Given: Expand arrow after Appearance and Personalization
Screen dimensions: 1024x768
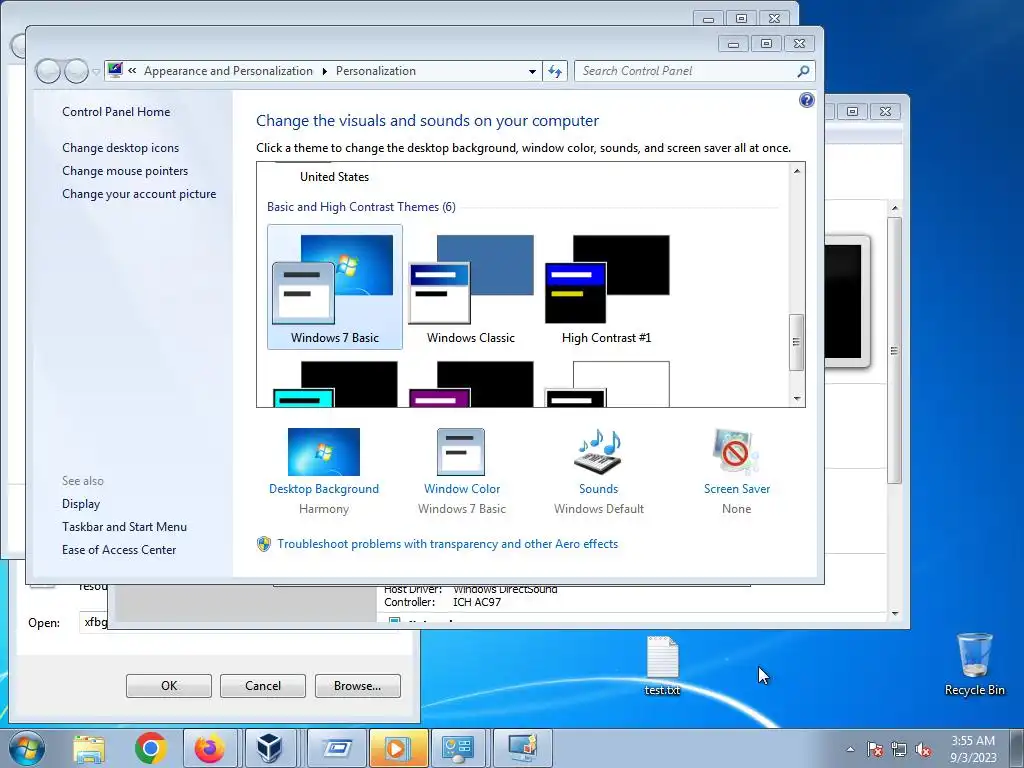Looking at the screenshot, I should (x=325, y=71).
